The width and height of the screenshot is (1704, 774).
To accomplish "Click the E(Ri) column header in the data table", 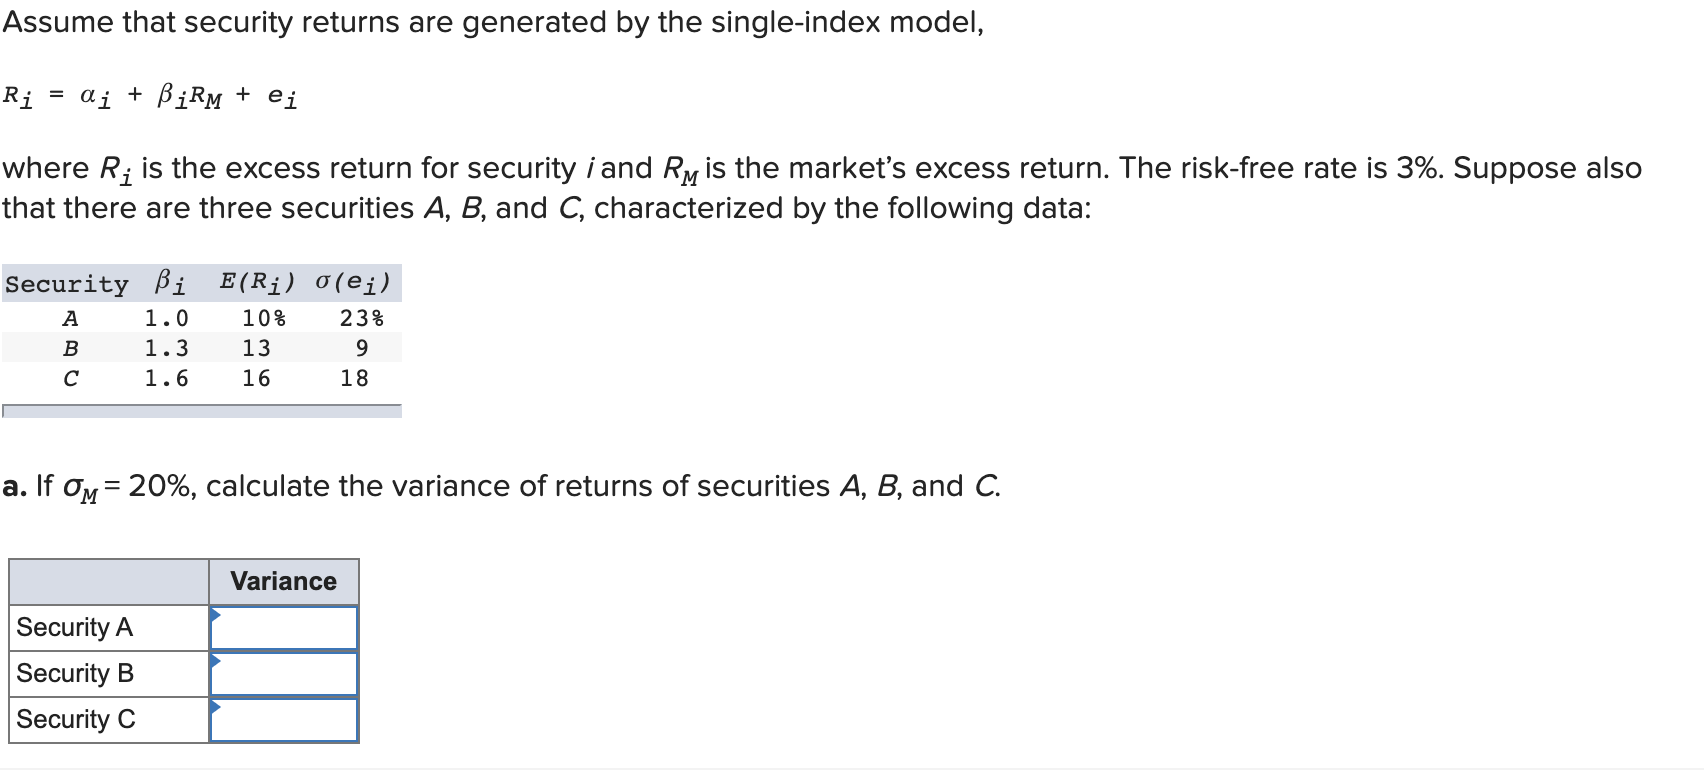I will coord(256,283).
